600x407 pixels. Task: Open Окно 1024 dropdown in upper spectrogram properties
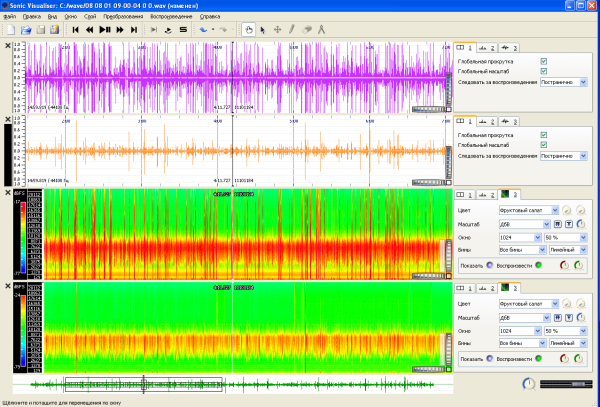pos(520,238)
